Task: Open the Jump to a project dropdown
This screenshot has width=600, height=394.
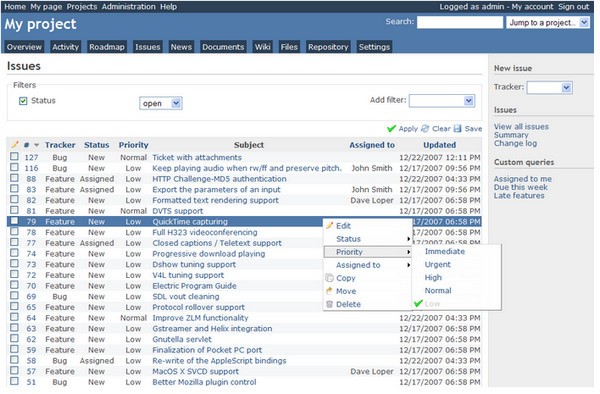Action: [548, 23]
